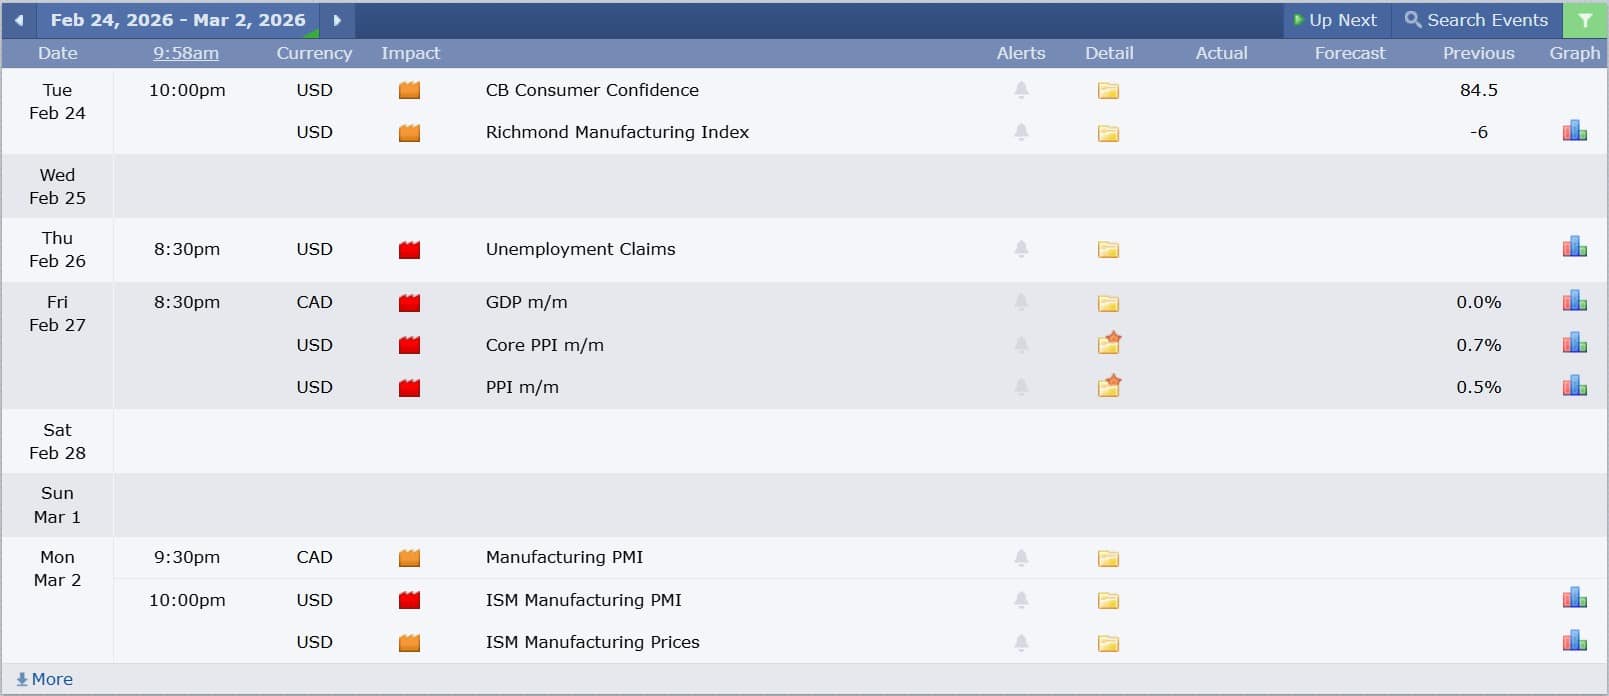Open detail folder for CB Consumer Confidence
Image resolution: width=1609 pixels, height=696 pixels.
(1108, 91)
